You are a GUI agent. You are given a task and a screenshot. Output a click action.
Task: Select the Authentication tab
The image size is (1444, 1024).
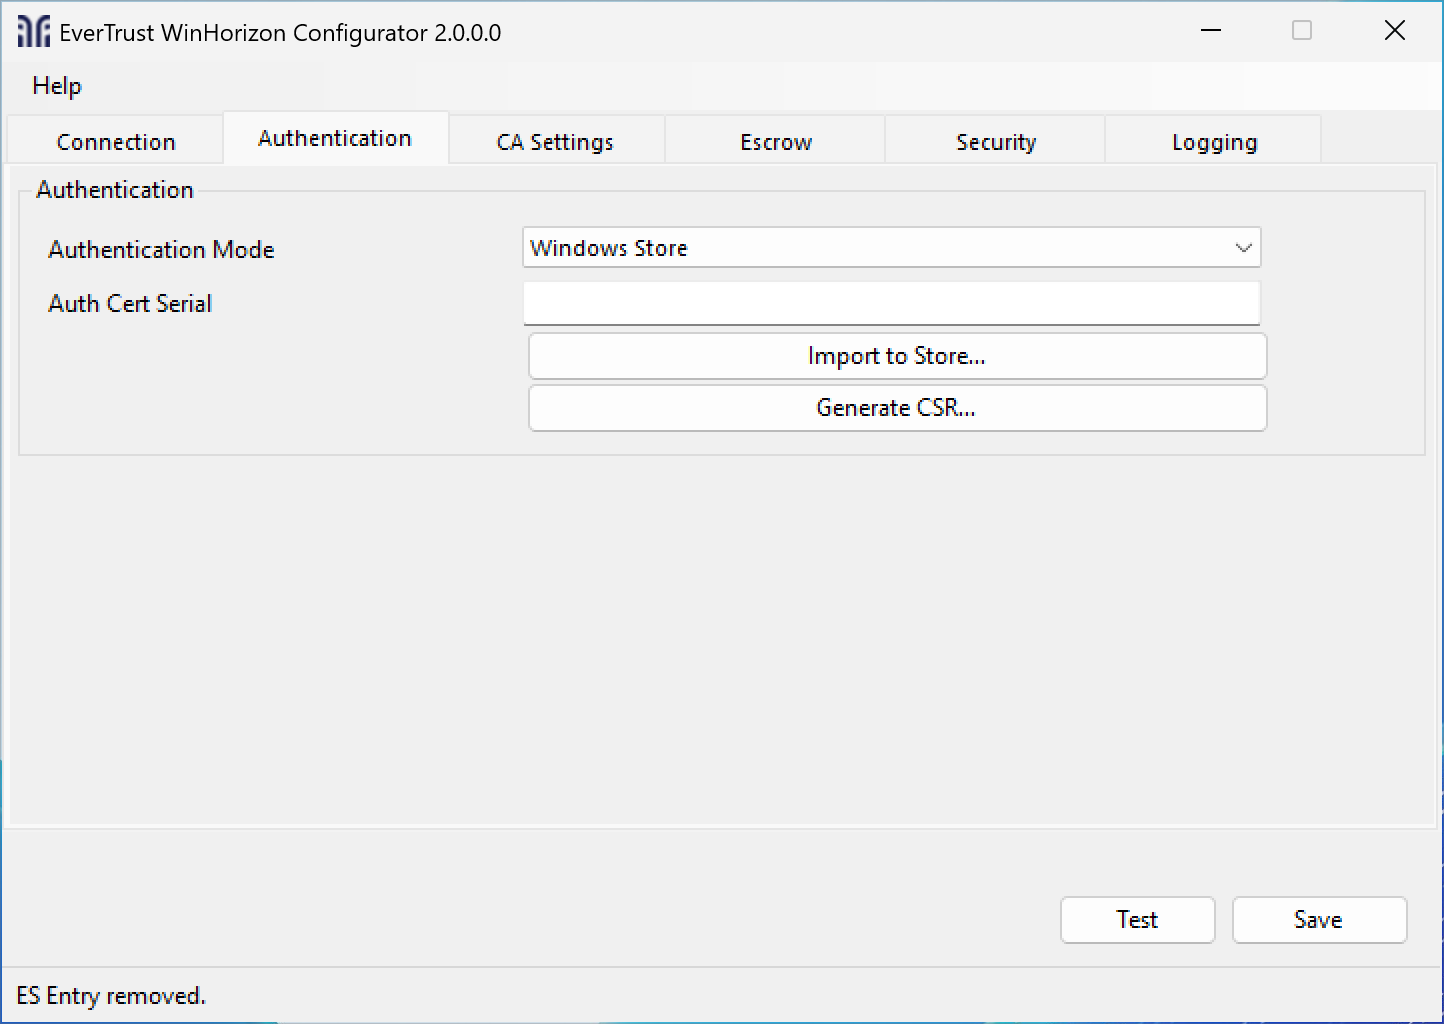point(335,139)
